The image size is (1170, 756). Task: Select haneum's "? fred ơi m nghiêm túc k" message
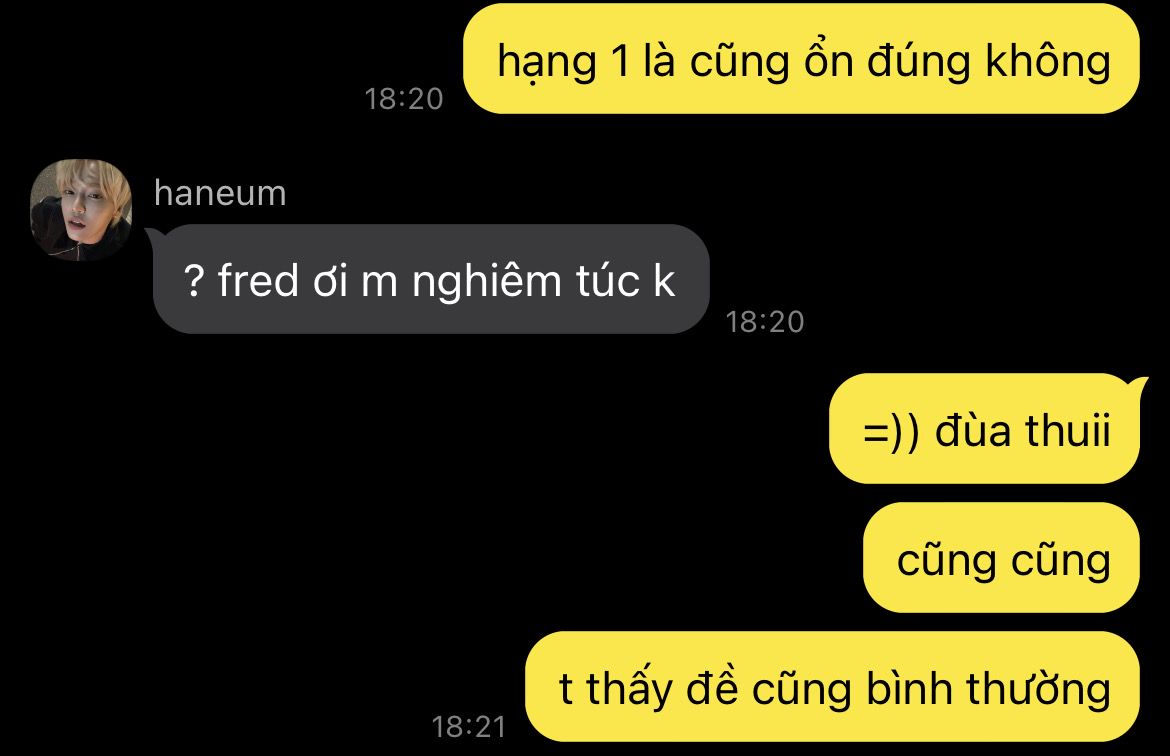pyautogui.click(x=431, y=279)
